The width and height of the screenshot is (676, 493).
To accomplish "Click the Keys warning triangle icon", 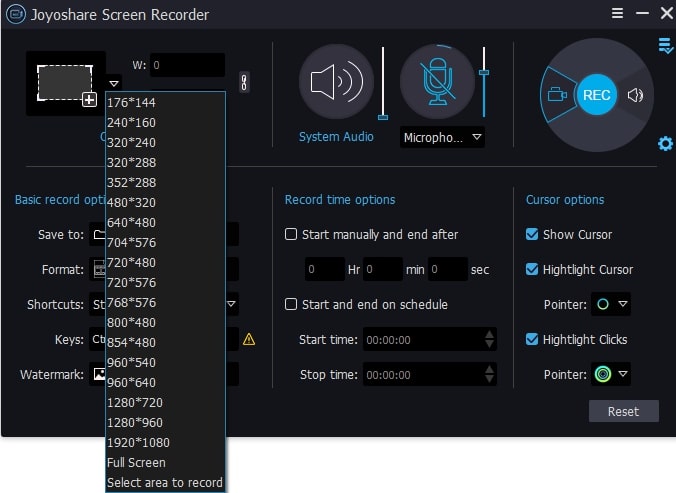I will (249, 340).
